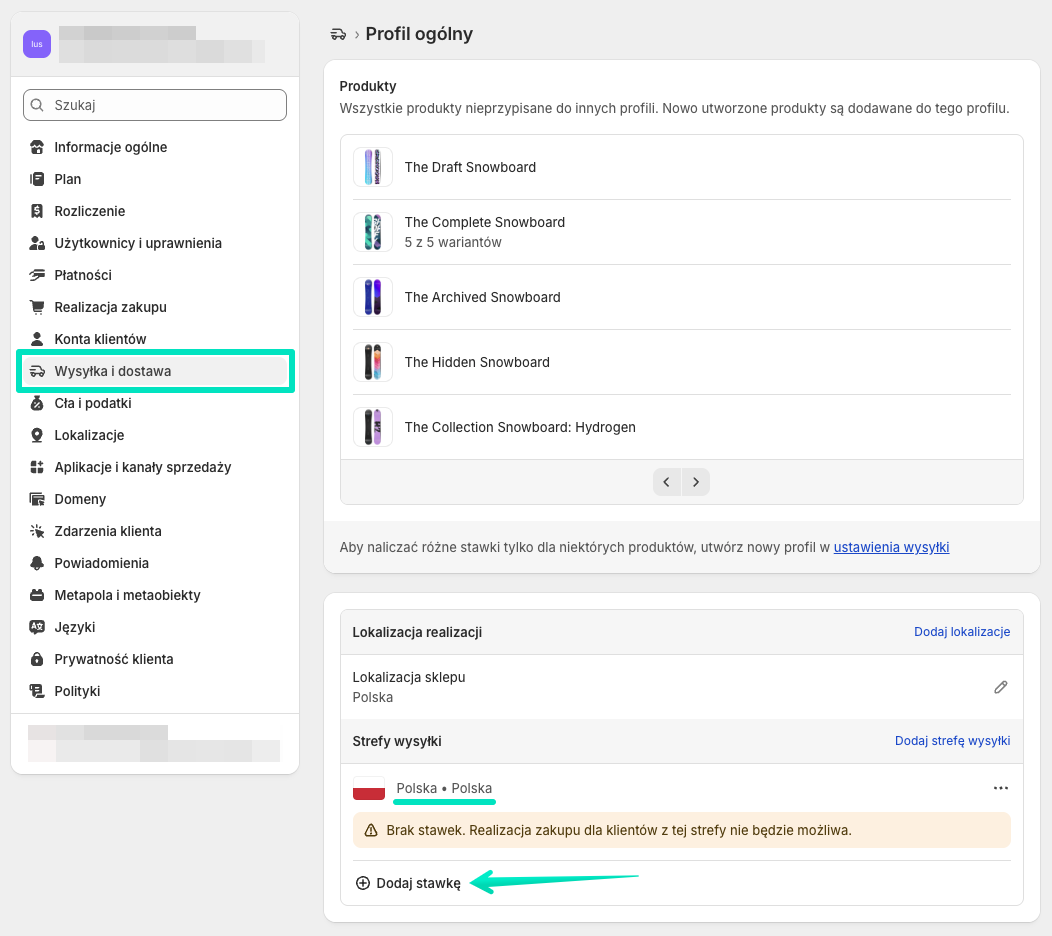Click Dodaj strefę wysyłki link
Screen dimensions: 1052x936
(952, 741)
